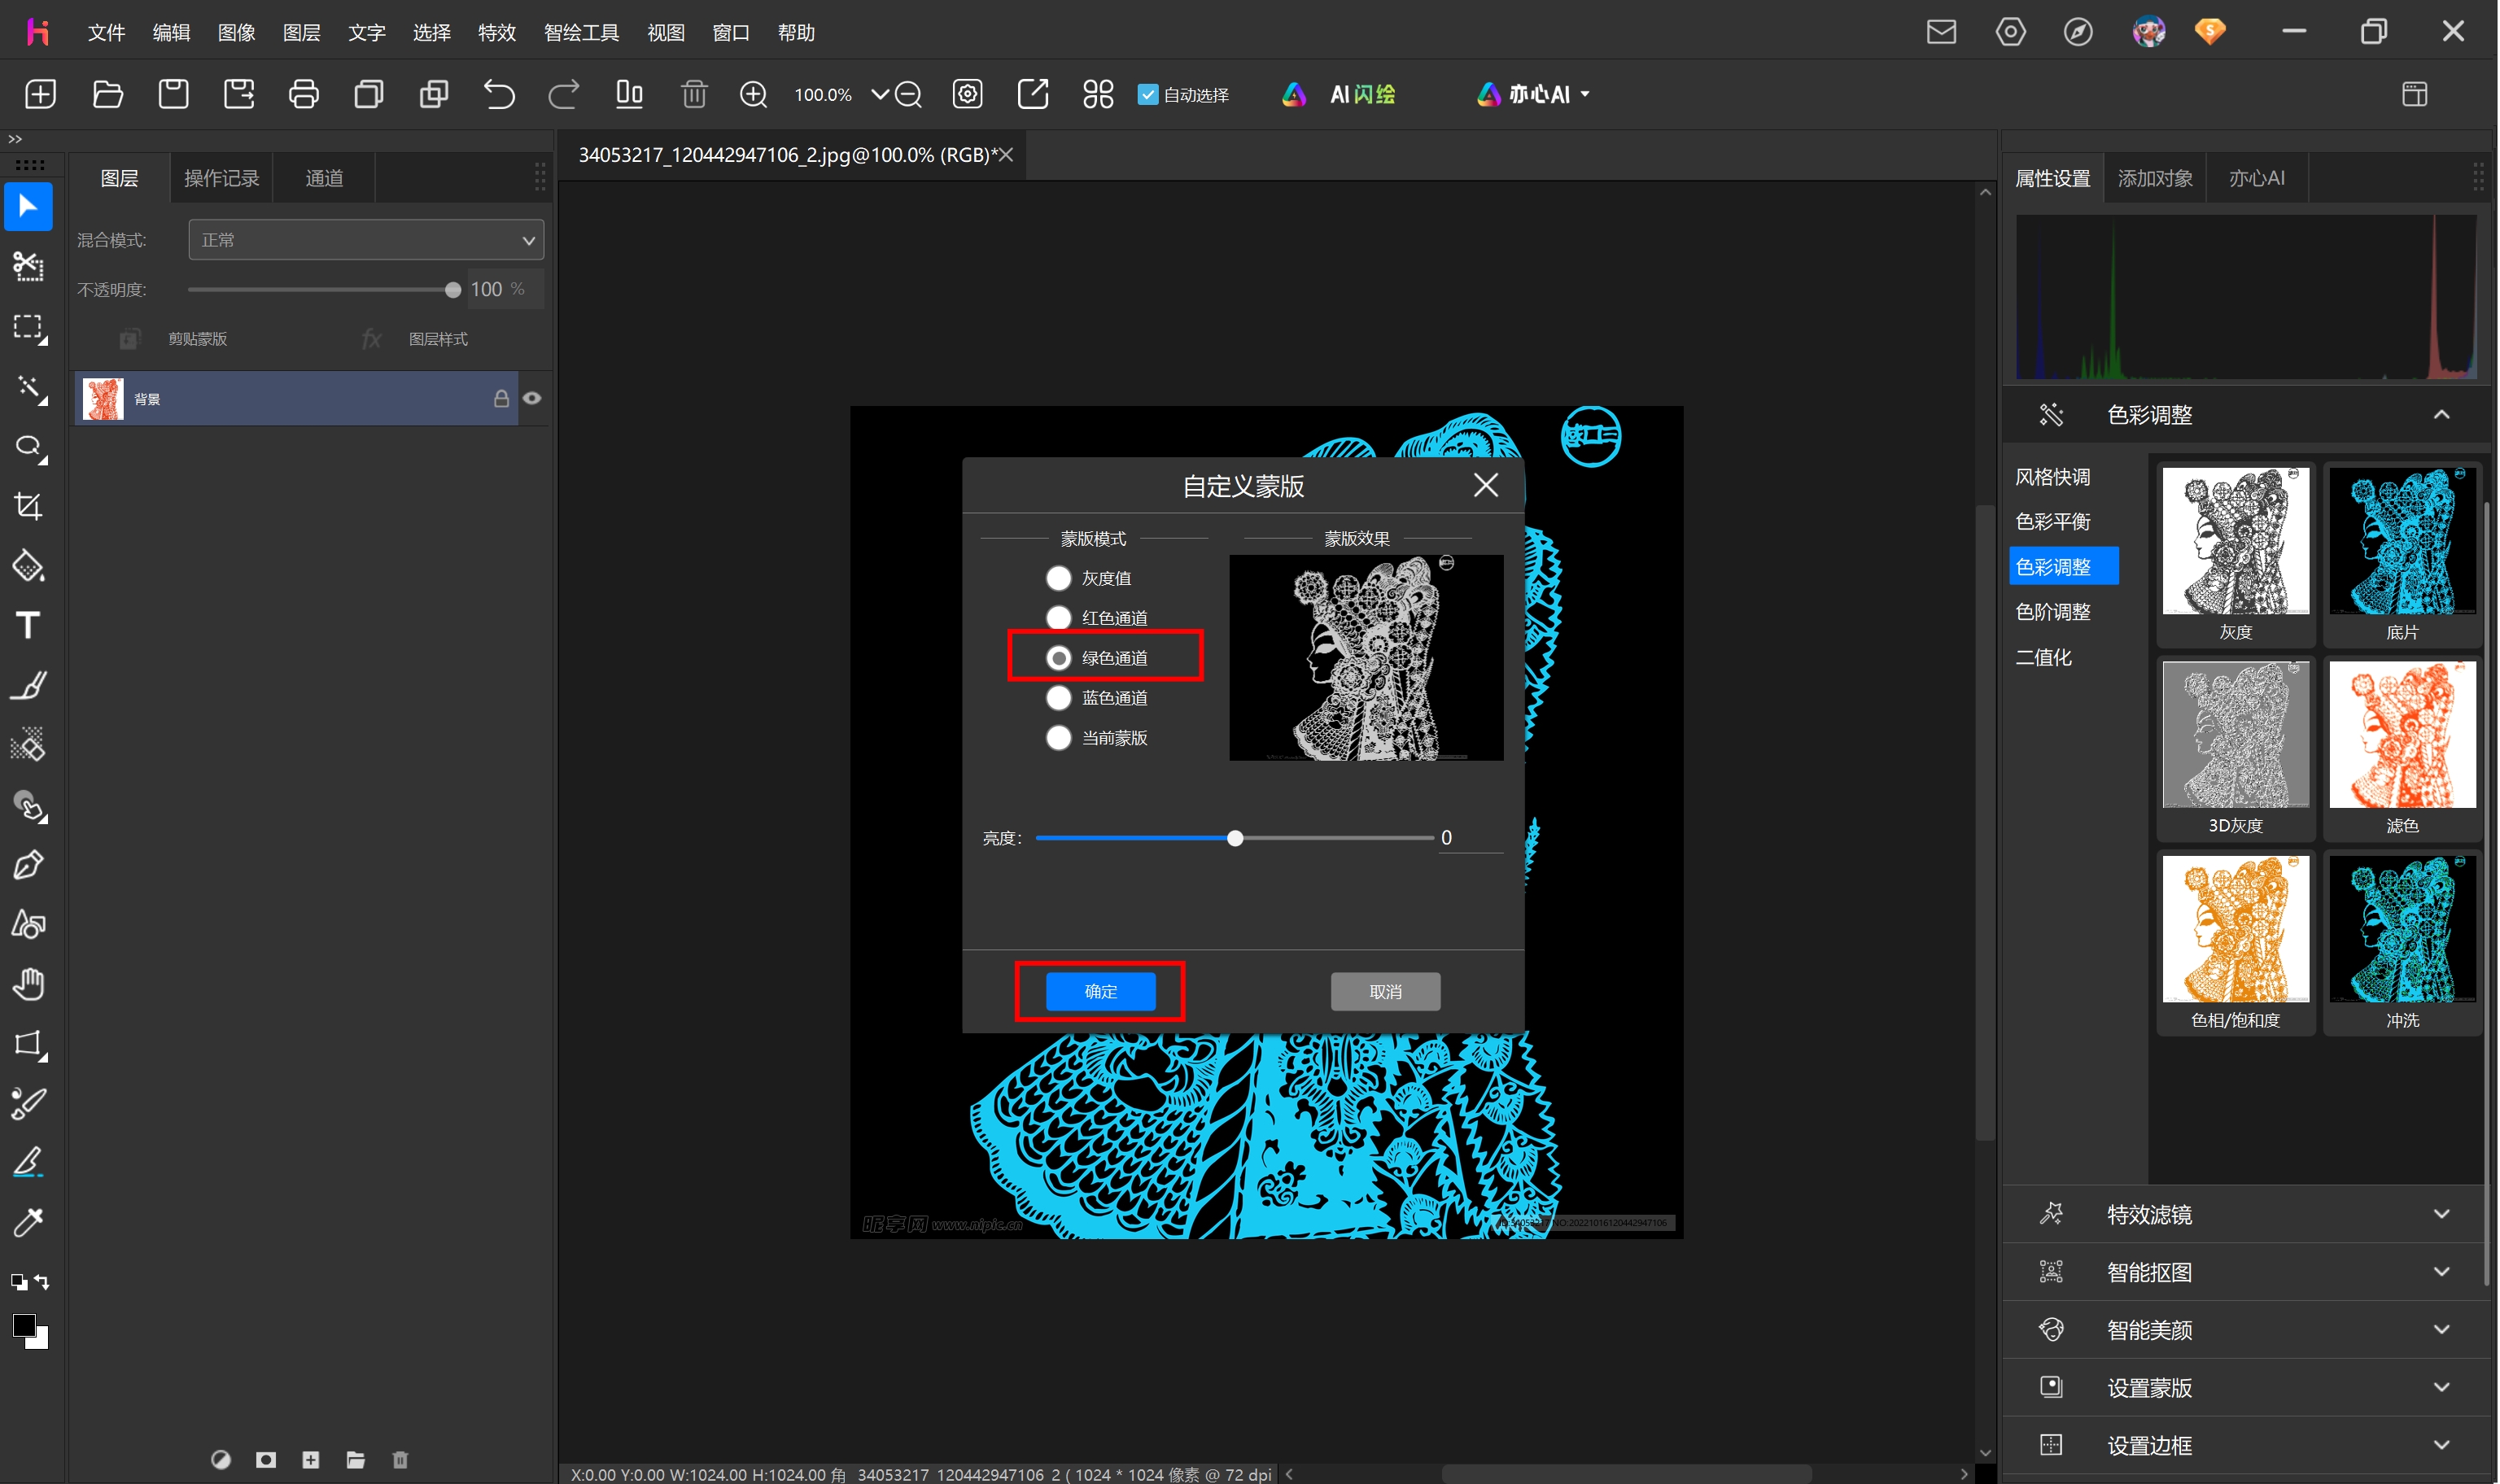Expand the 设置边框 section

click(x=2442, y=1445)
